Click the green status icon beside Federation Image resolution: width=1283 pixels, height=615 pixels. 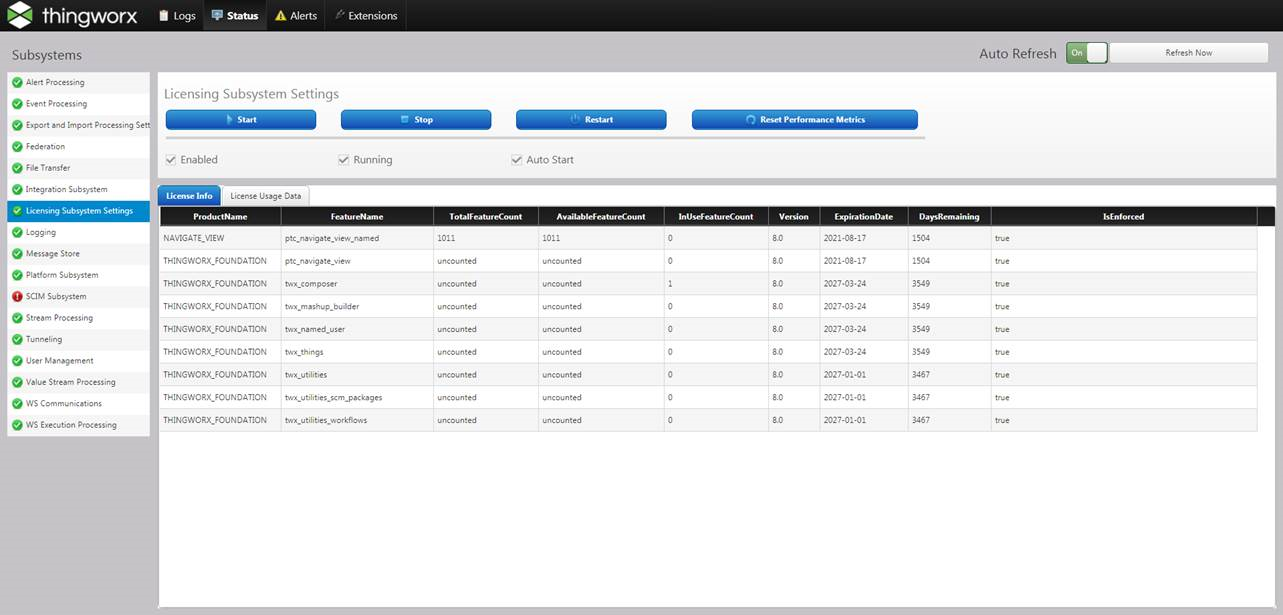pos(17,147)
